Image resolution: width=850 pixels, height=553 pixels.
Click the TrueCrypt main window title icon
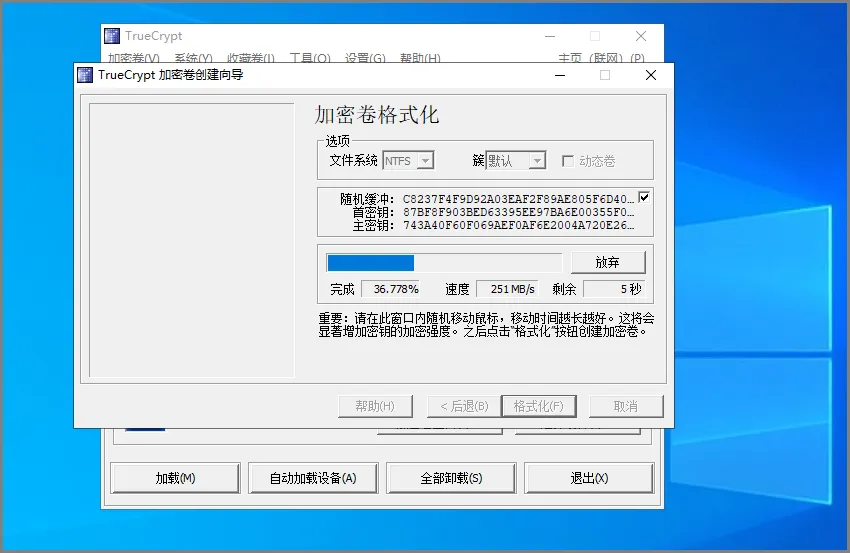pyautogui.click(x=112, y=36)
